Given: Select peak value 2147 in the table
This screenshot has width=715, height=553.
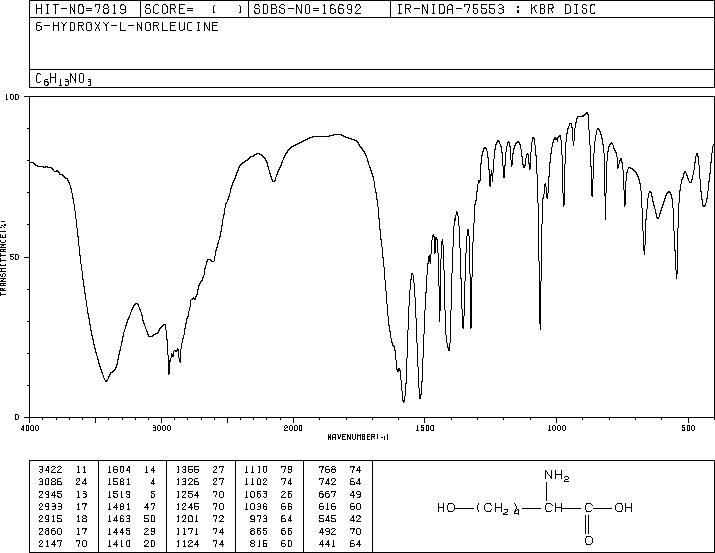Looking at the screenshot, I should 50,543.
